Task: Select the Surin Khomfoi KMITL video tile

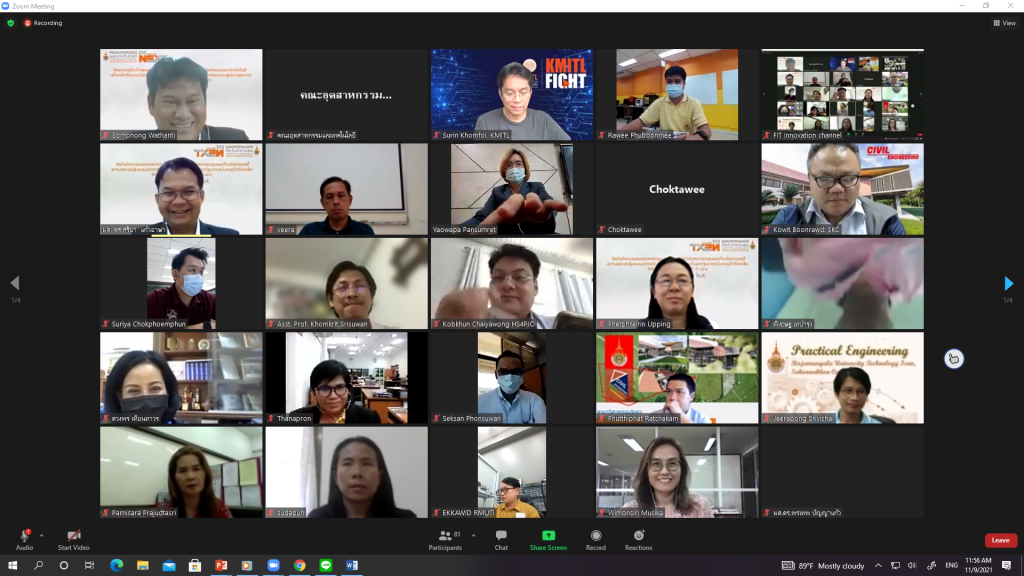Action: pyautogui.click(x=511, y=94)
